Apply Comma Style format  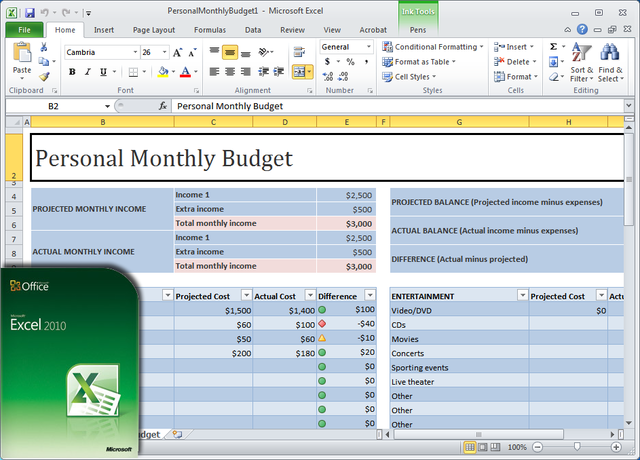click(x=367, y=62)
